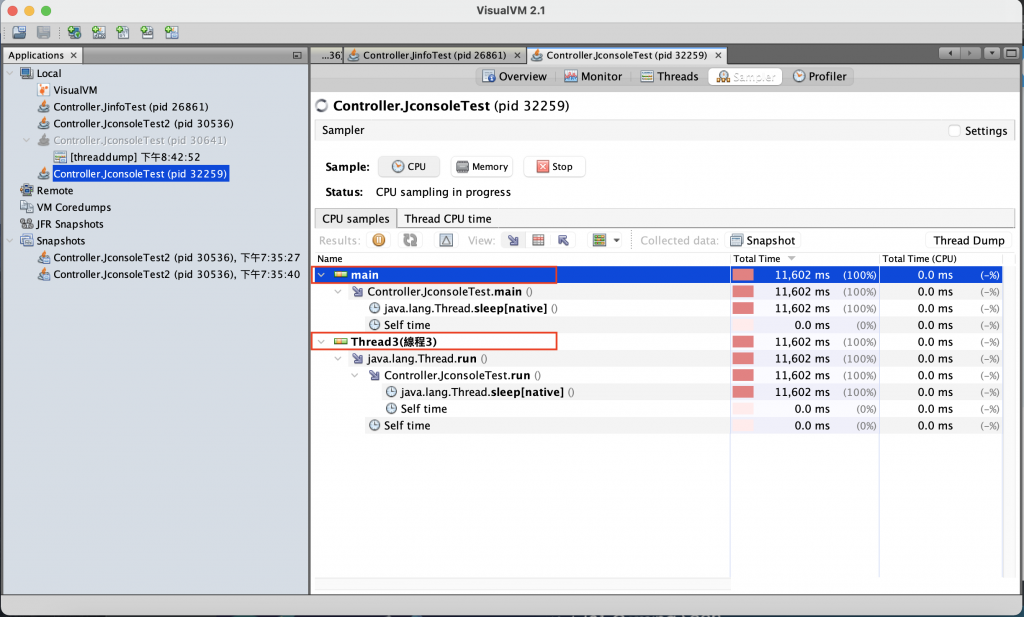Viewport: 1024px width, 617px height.
Task: Open the Thread CPU time tab
Action: [x=447, y=219]
